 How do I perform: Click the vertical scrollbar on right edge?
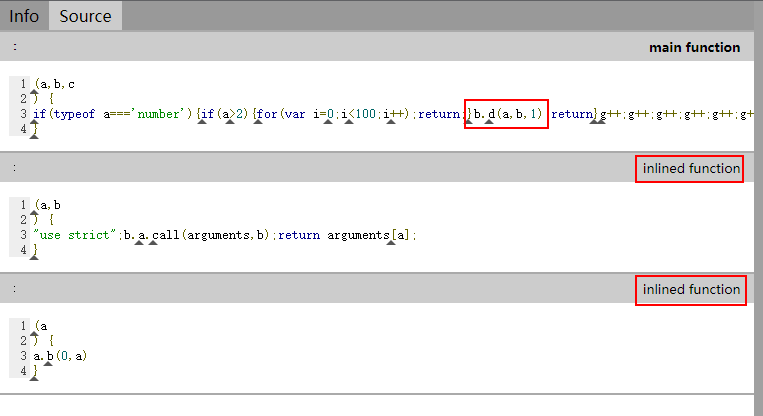pyautogui.click(x=759, y=209)
